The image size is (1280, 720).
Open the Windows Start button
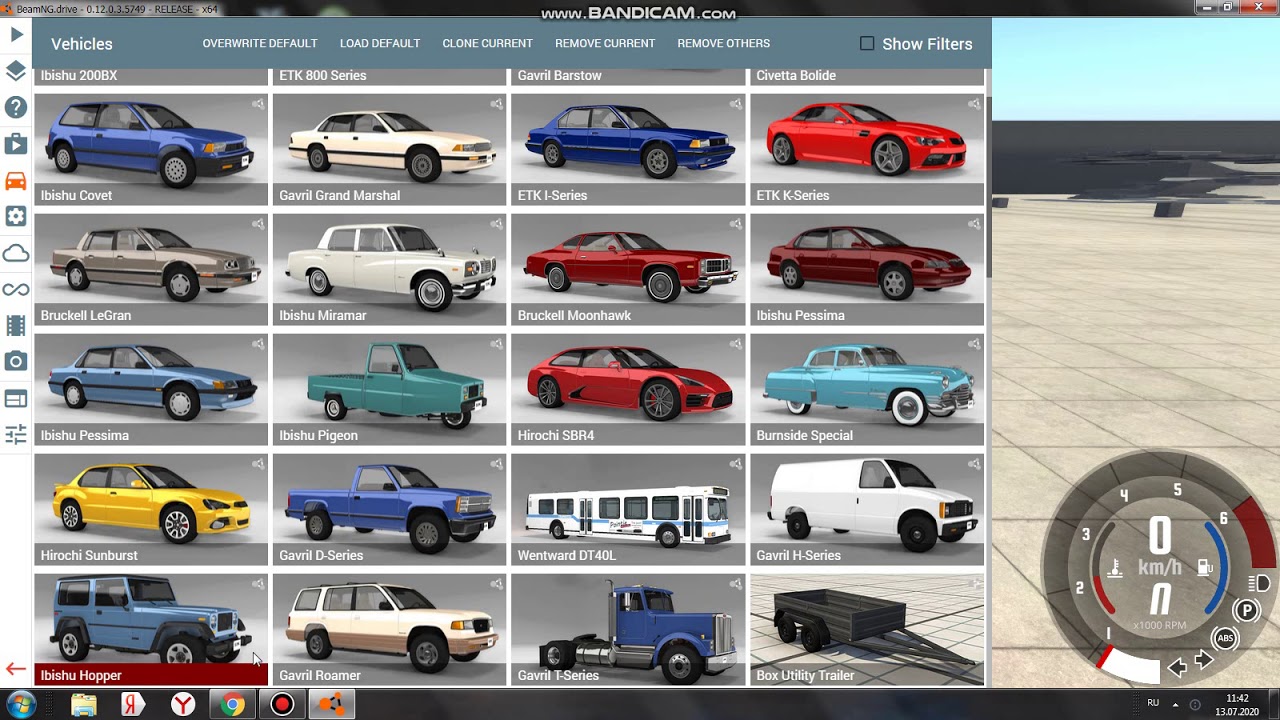point(20,705)
